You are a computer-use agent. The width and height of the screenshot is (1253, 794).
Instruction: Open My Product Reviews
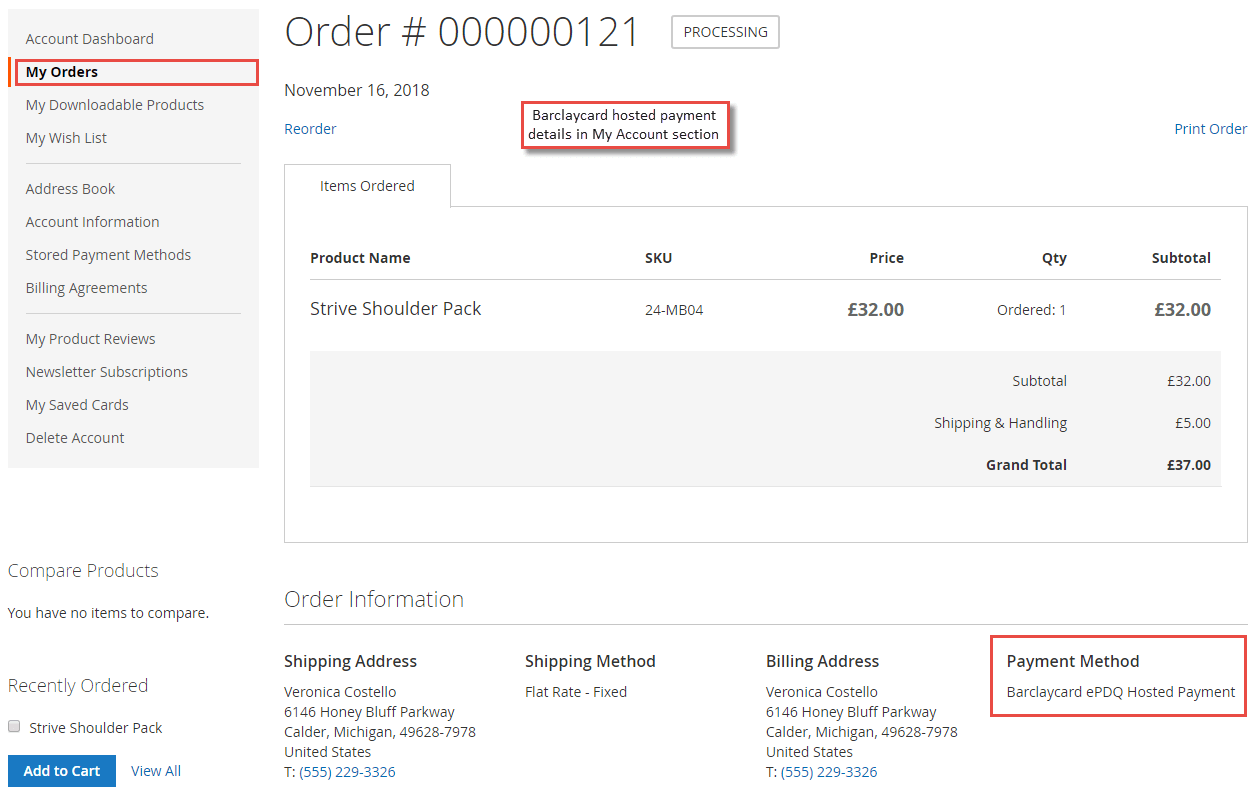point(90,338)
